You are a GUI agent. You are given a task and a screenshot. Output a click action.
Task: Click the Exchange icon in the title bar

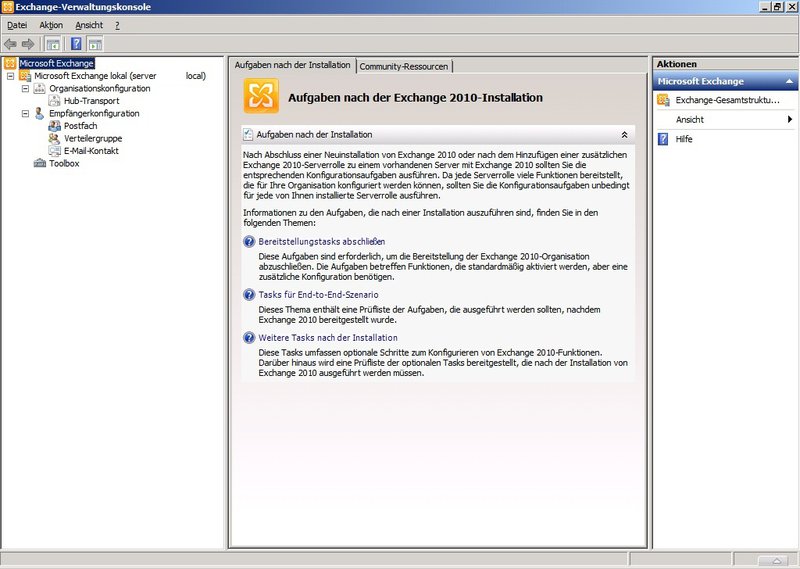[x=7, y=7]
